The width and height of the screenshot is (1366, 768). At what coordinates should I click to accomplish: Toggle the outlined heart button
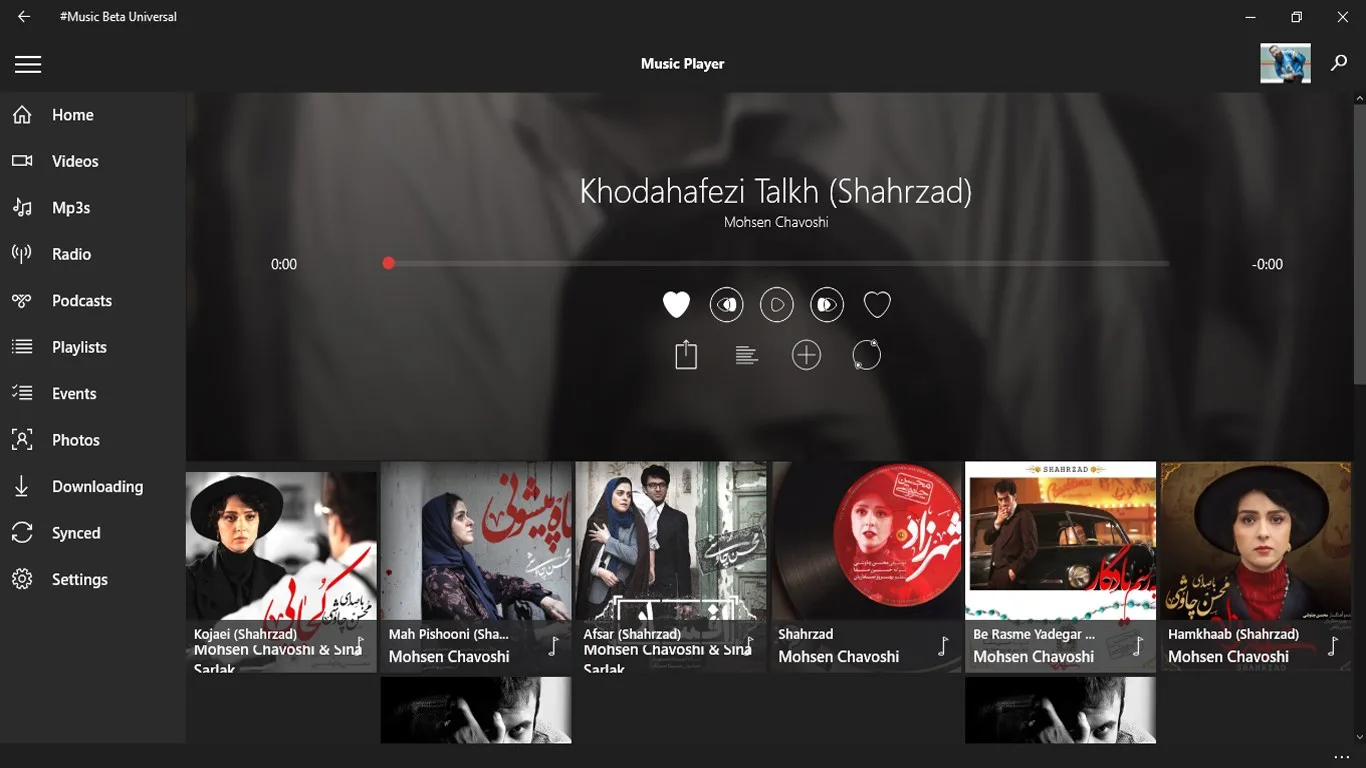(877, 304)
